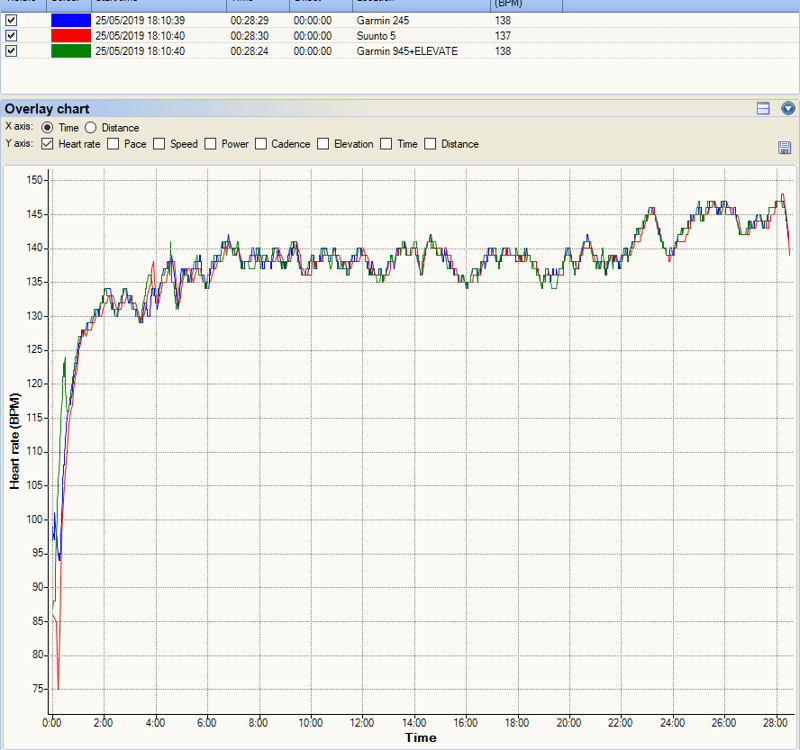The height and width of the screenshot is (750, 800).
Task: Select the Garmin 945+ELEVATE location cell
Action: coord(407,51)
